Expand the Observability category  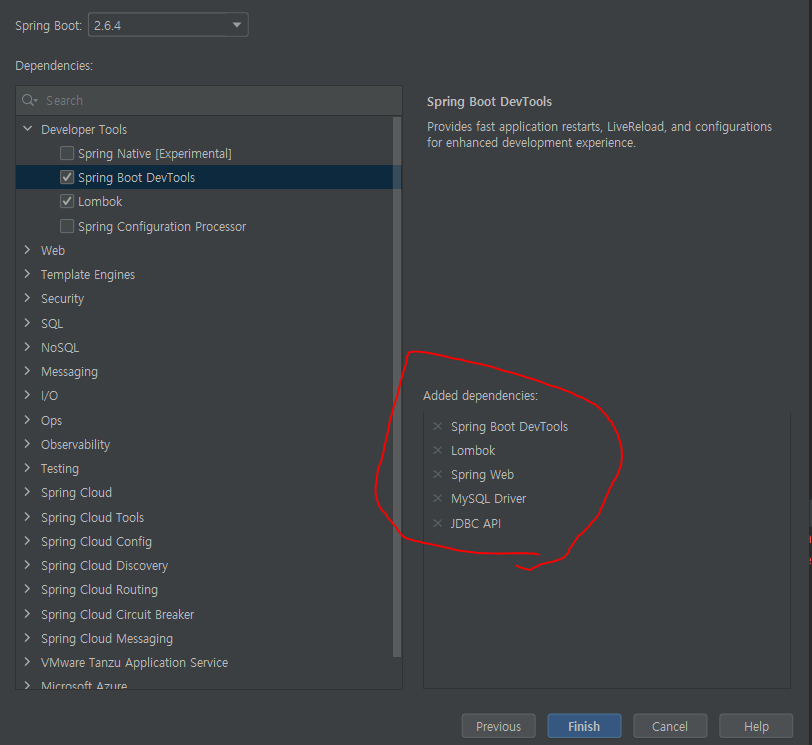point(27,444)
